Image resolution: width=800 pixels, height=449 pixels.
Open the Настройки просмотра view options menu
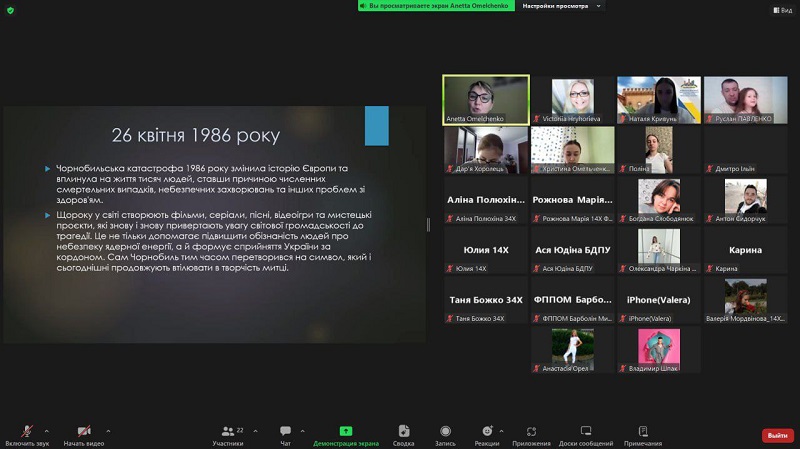click(x=562, y=6)
